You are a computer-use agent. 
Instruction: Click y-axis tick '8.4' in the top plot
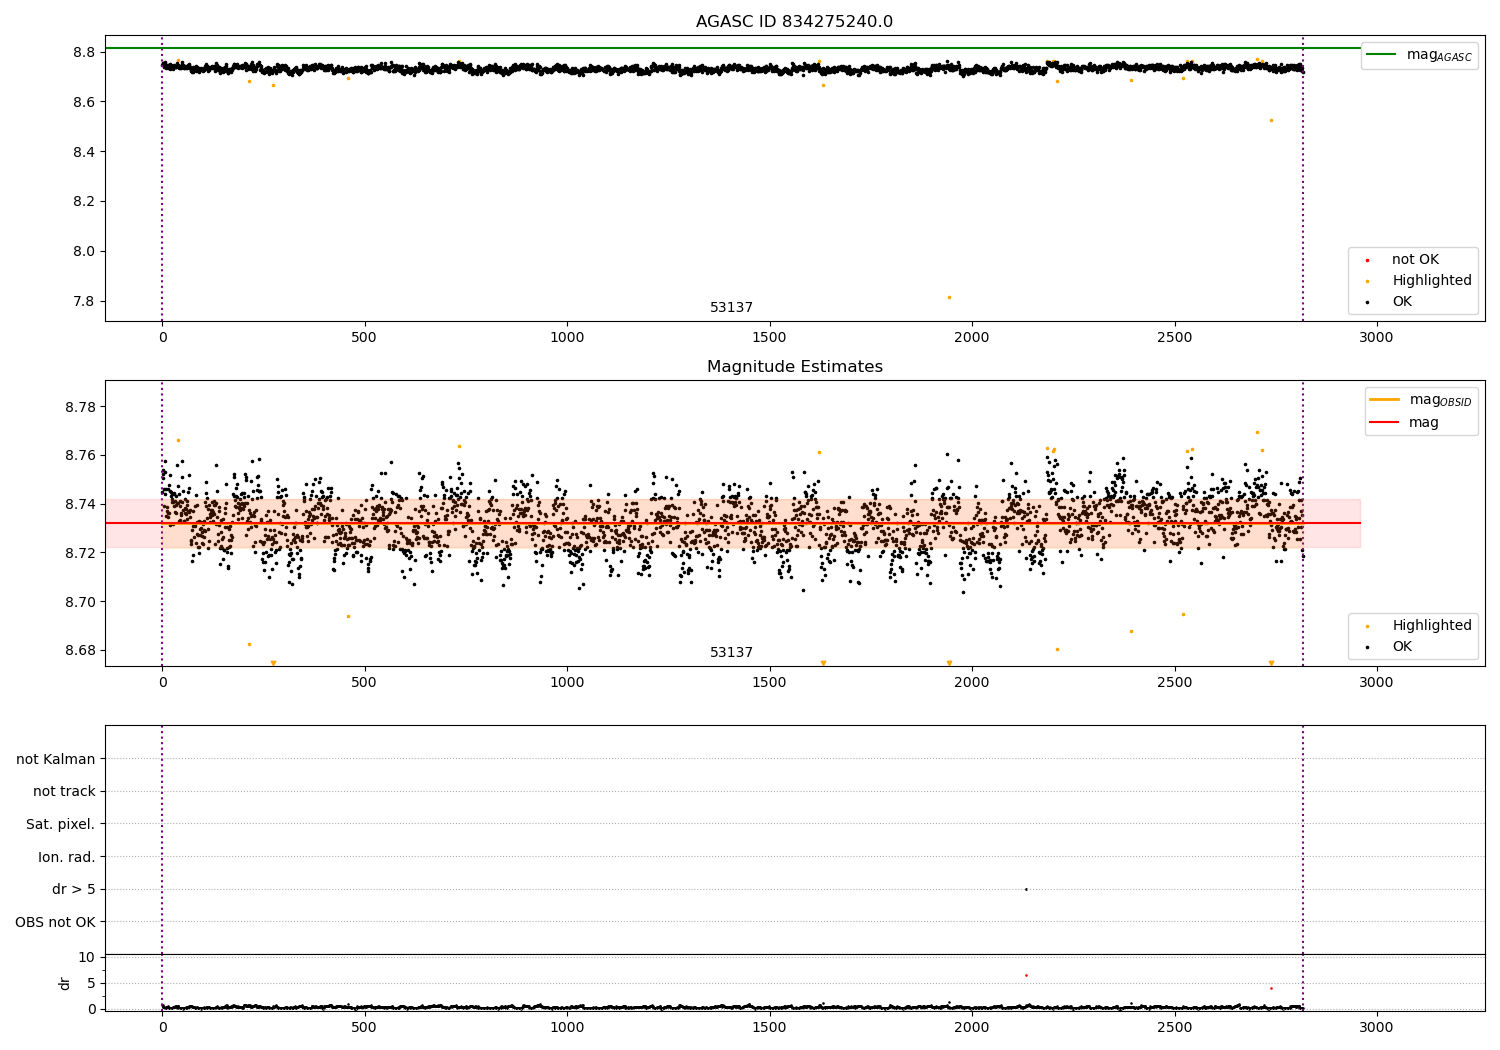click(84, 152)
